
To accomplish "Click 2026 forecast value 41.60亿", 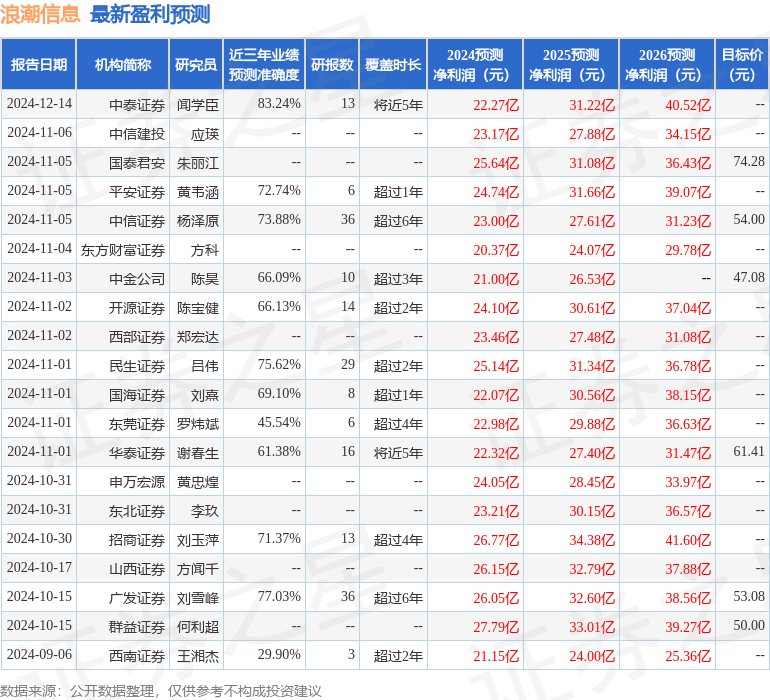I will 688,540.
